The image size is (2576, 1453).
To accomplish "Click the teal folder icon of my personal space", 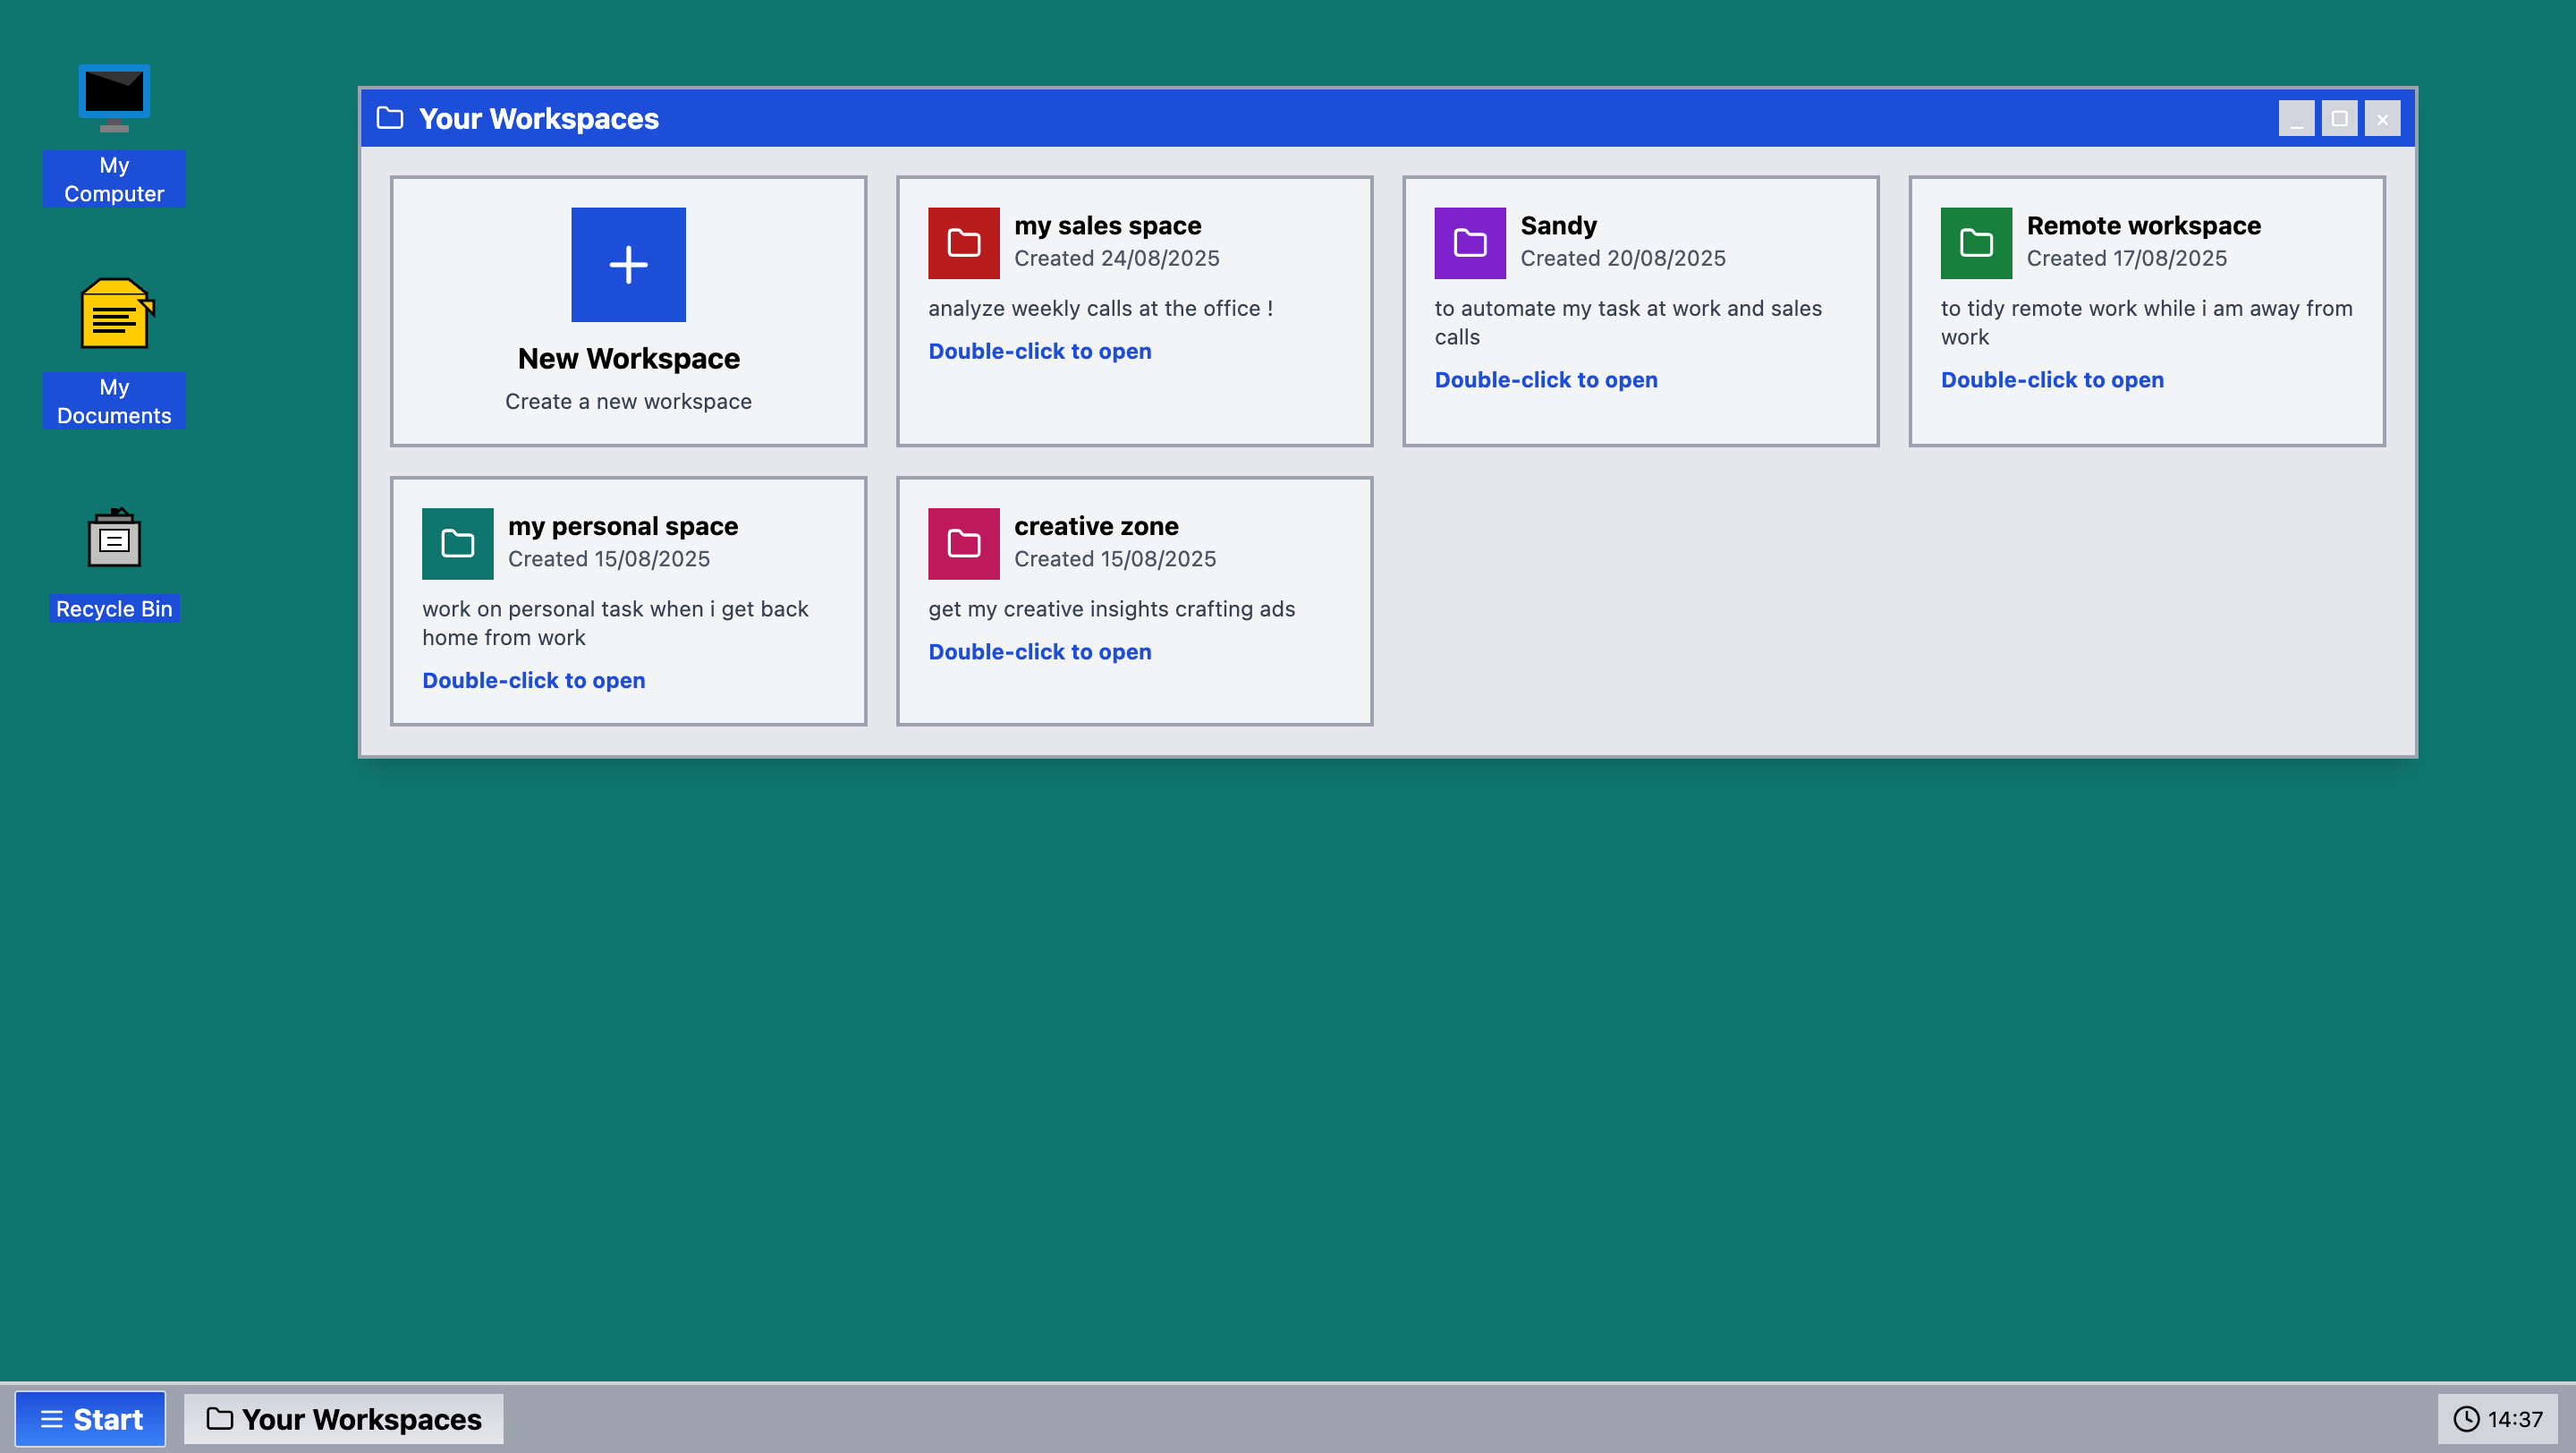I will [x=457, y=543].
